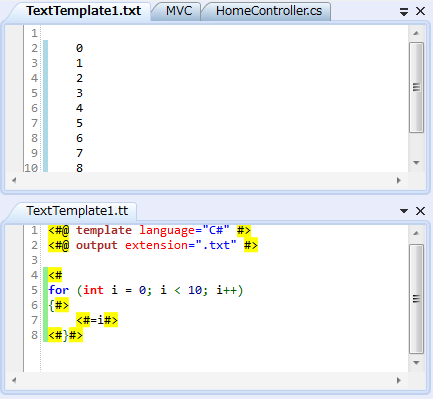433x399 pixels.
Task: Click the opening <# tag on line 4
Action: coord(55,275)
